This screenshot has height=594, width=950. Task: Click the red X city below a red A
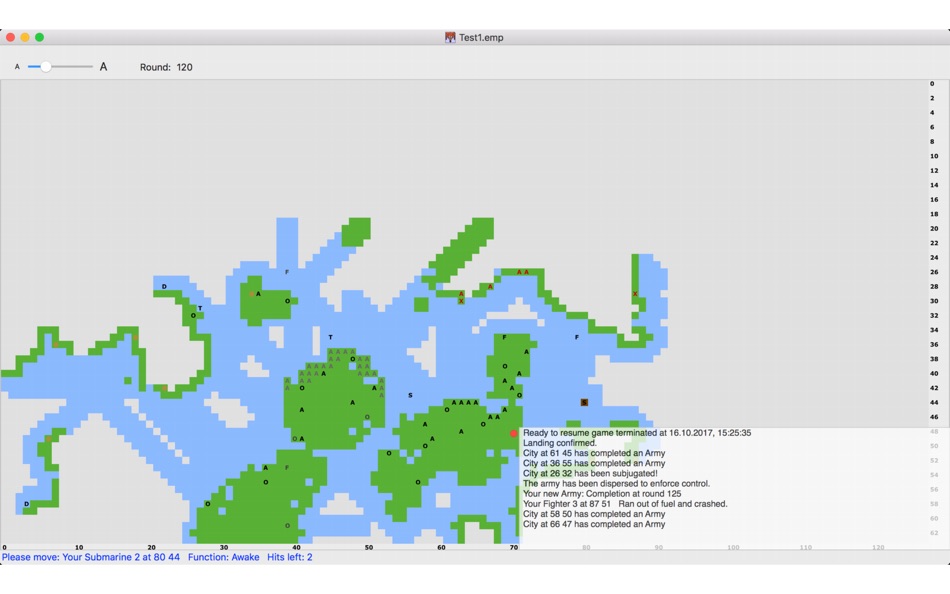click(x=461, y=301)
